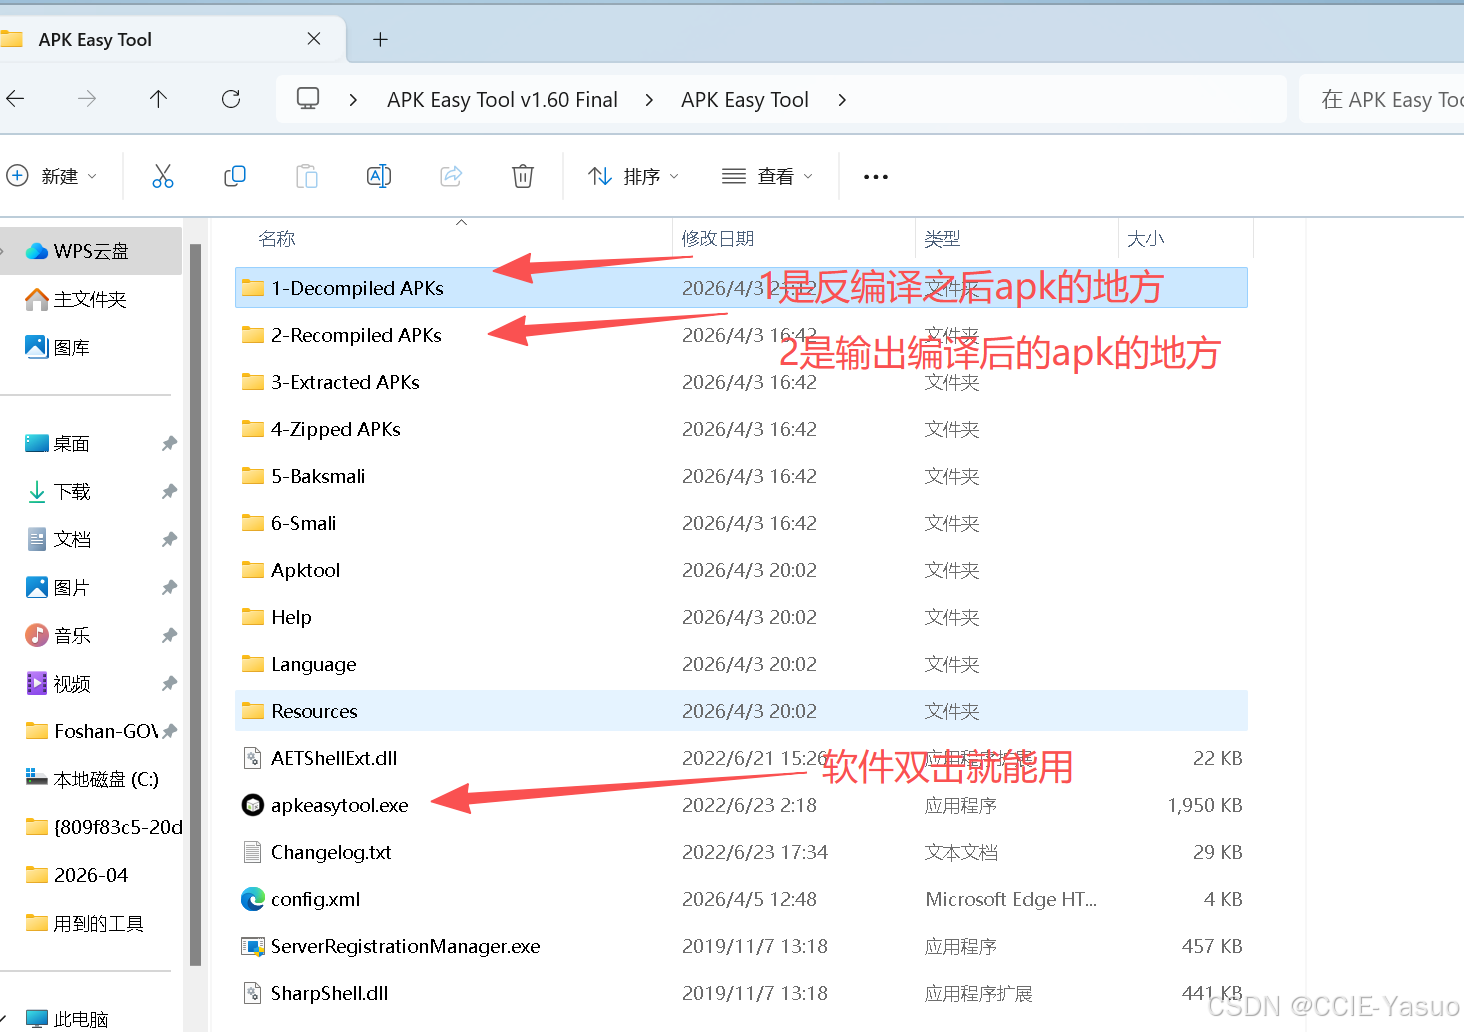The height and width of the screenshot is (1032, 1464).
Task: Go up one folder level
Action: pos(158,98)
